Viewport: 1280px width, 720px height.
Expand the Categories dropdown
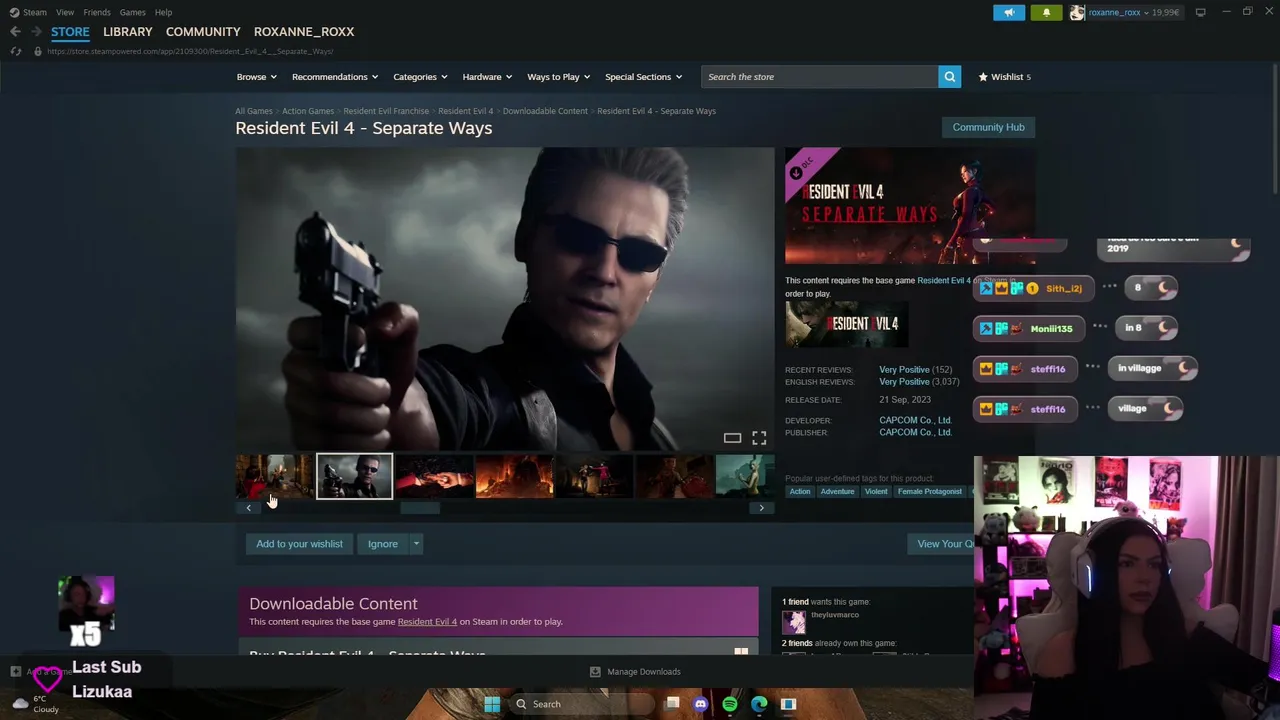click(420, 77)
